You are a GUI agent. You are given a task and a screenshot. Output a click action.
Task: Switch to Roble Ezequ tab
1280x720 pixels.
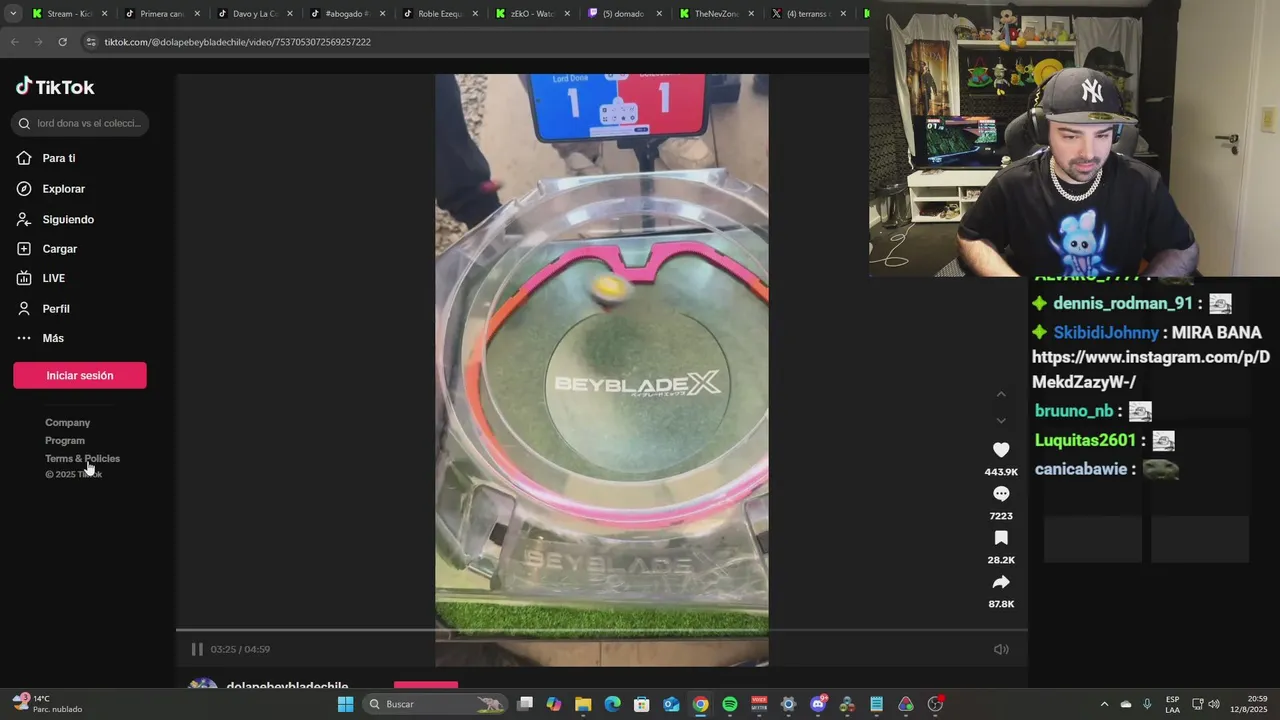pyautogui.click(x=440, y=14)
